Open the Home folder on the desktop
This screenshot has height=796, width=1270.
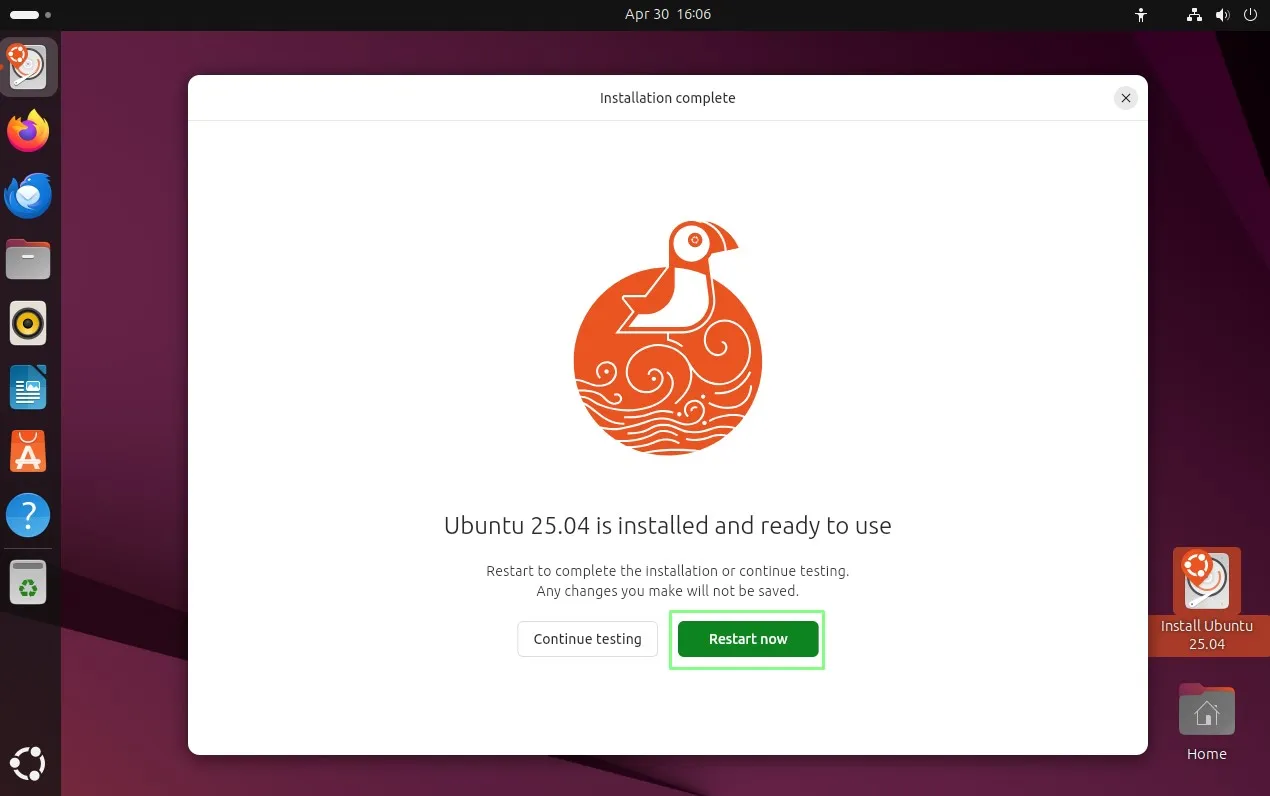click(x=1207, y=722)
